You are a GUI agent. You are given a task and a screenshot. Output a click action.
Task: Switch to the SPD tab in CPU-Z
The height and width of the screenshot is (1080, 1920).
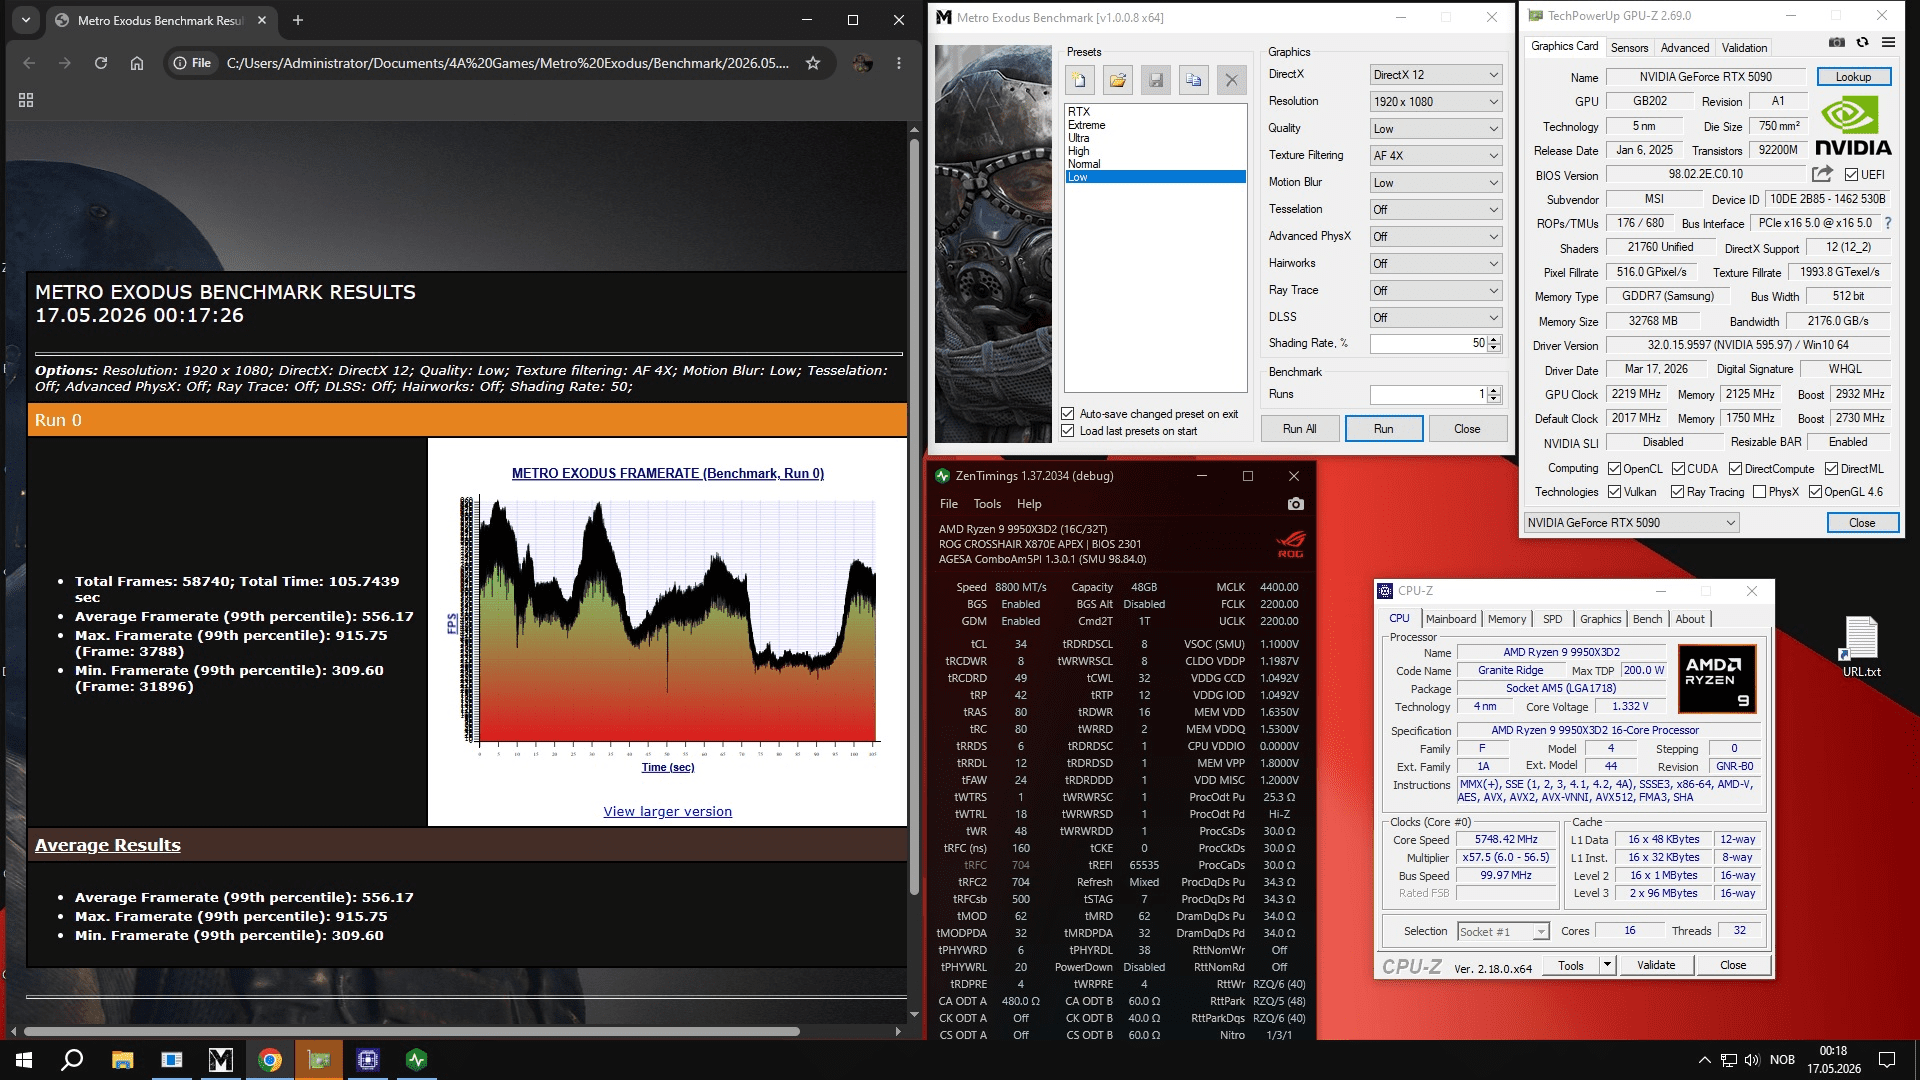(x=1552, y=619)
